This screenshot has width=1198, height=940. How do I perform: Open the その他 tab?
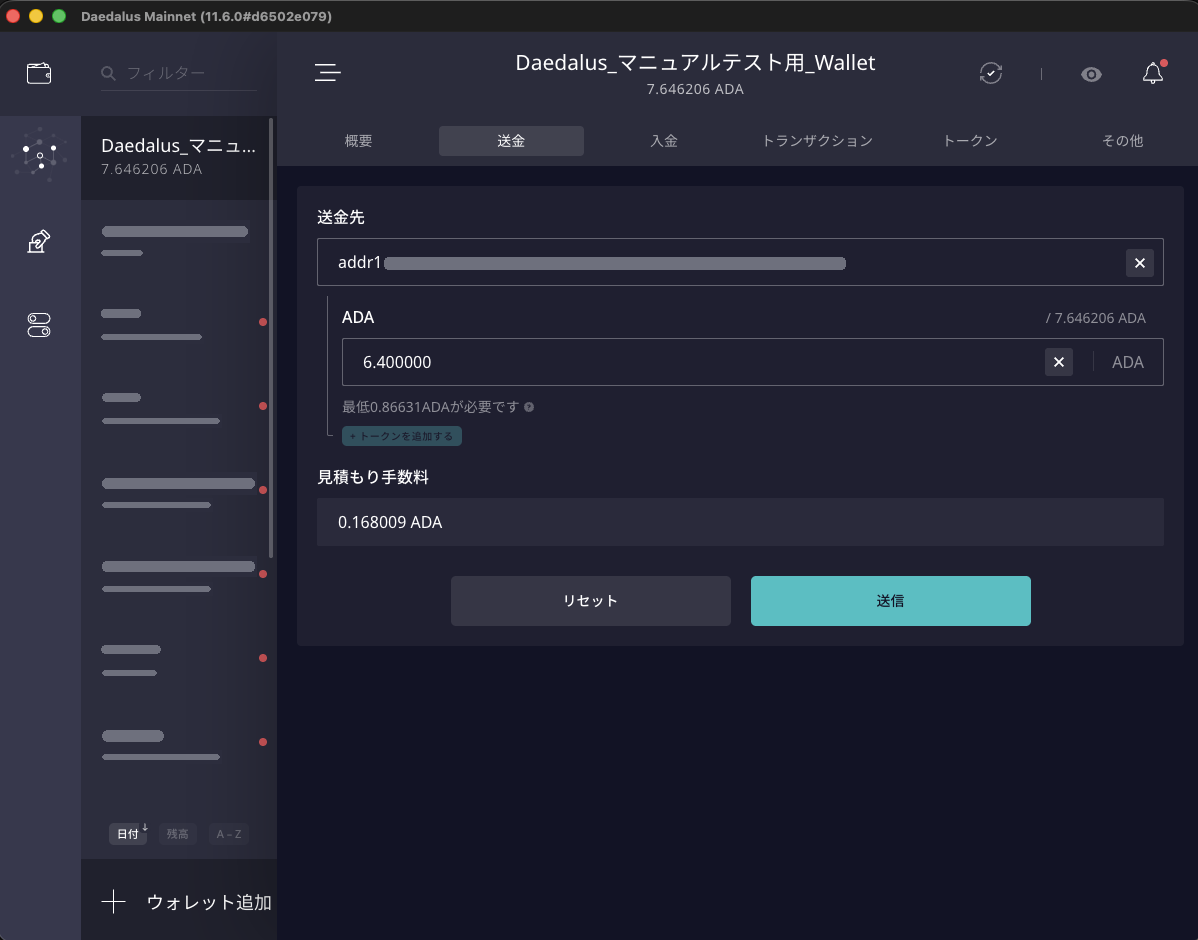click(x=1122, y=141)
